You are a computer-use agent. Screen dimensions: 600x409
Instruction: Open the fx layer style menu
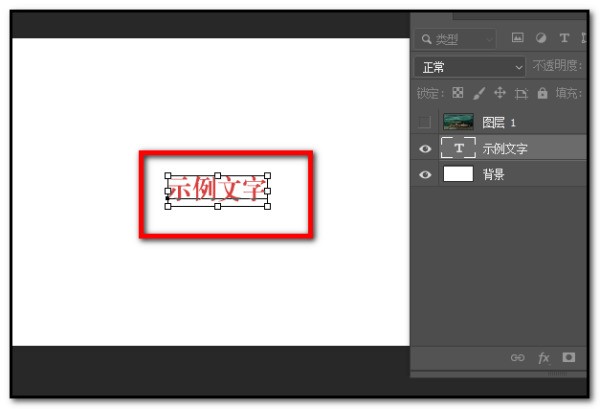point(544,357)
